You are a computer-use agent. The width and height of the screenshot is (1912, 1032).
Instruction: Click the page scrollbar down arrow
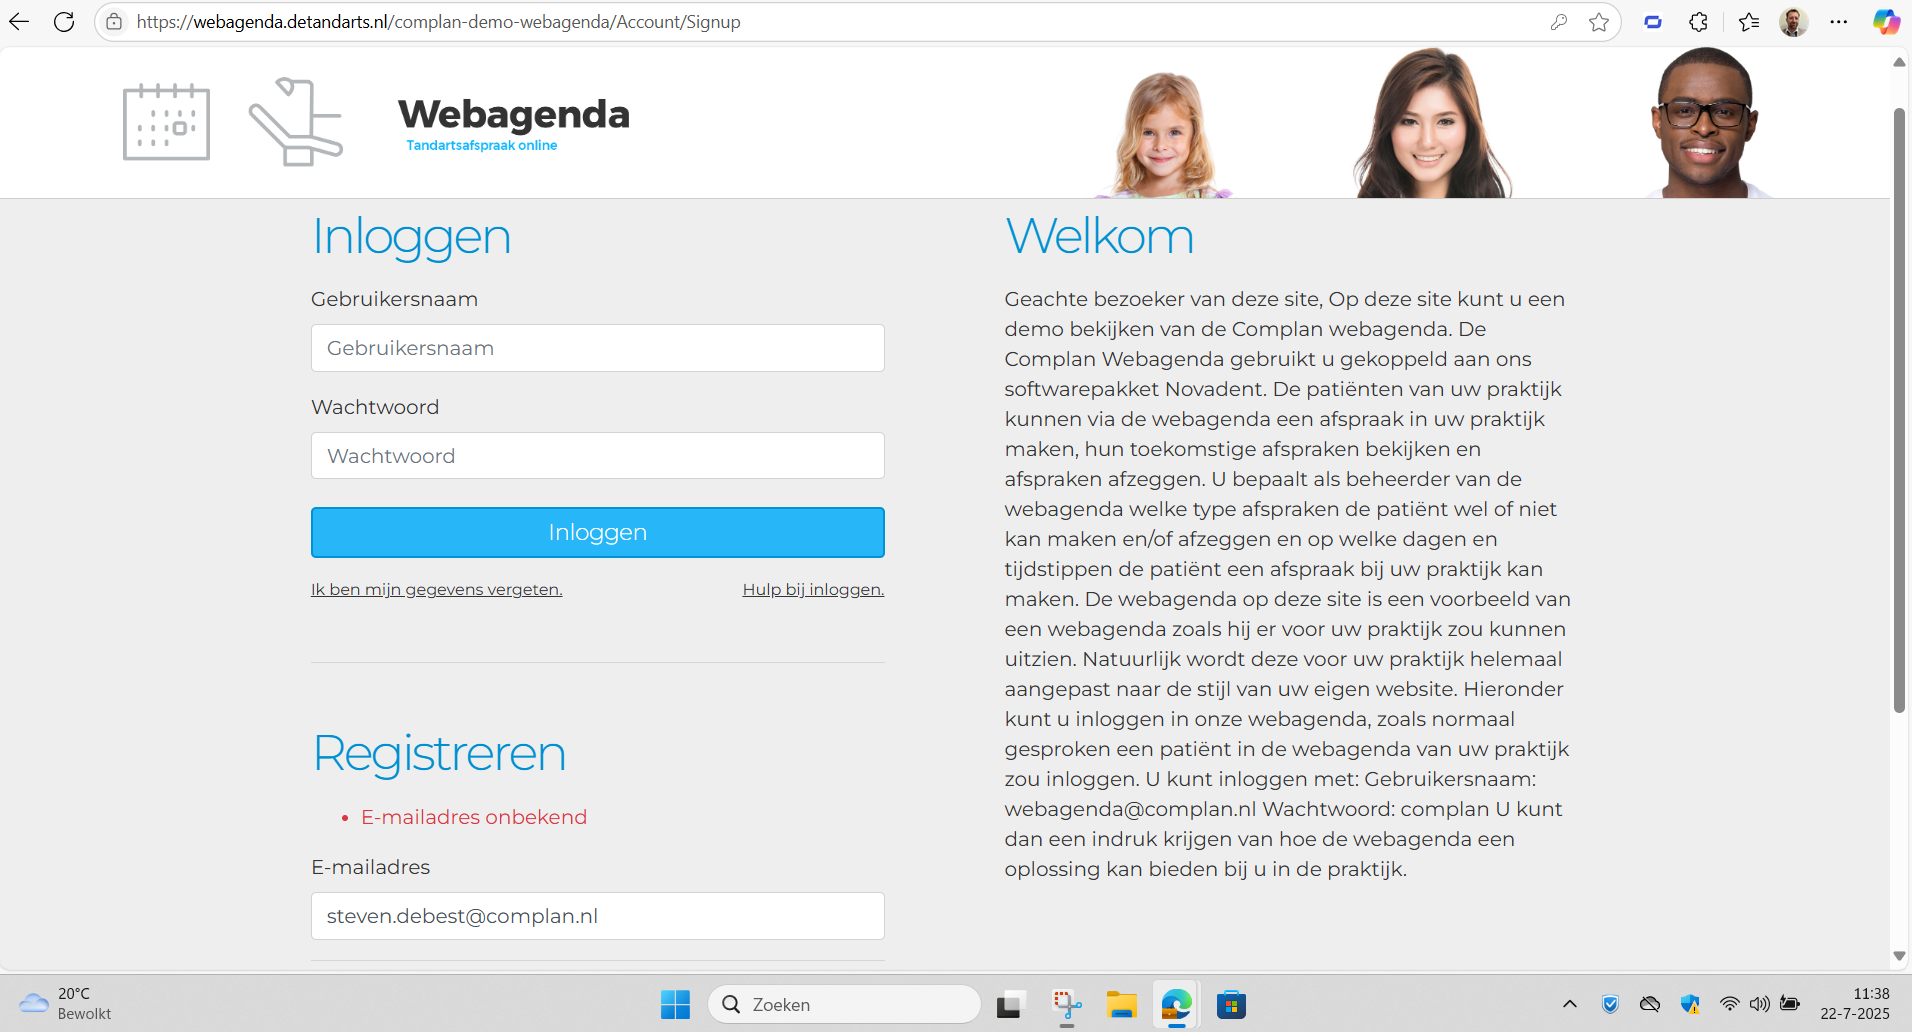[1899, 956]
